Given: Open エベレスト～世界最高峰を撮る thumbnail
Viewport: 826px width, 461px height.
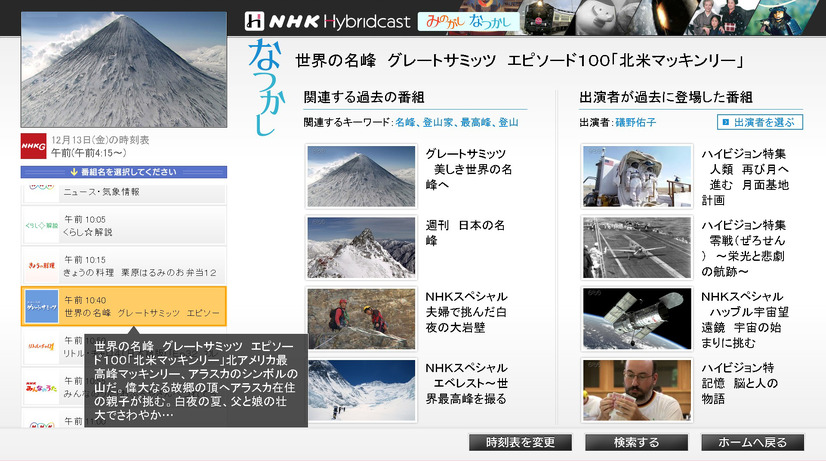Looking at the screenshot, I should pos(361,390).
